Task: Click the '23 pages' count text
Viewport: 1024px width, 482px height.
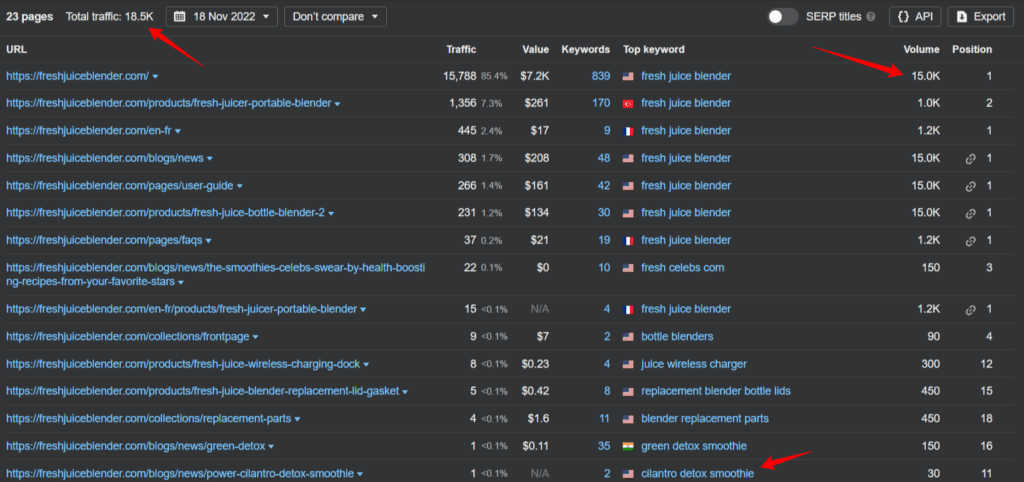Action: (29, 17)
